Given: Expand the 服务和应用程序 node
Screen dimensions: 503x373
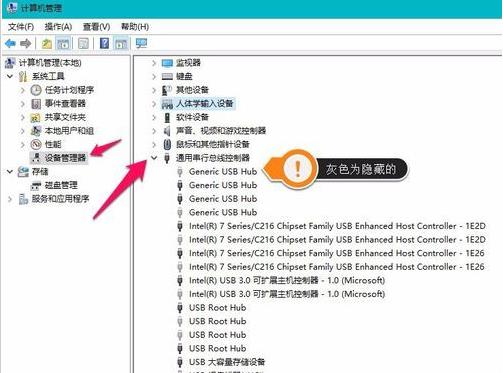Looking at the screenshot, I should [x=10, y=199].
